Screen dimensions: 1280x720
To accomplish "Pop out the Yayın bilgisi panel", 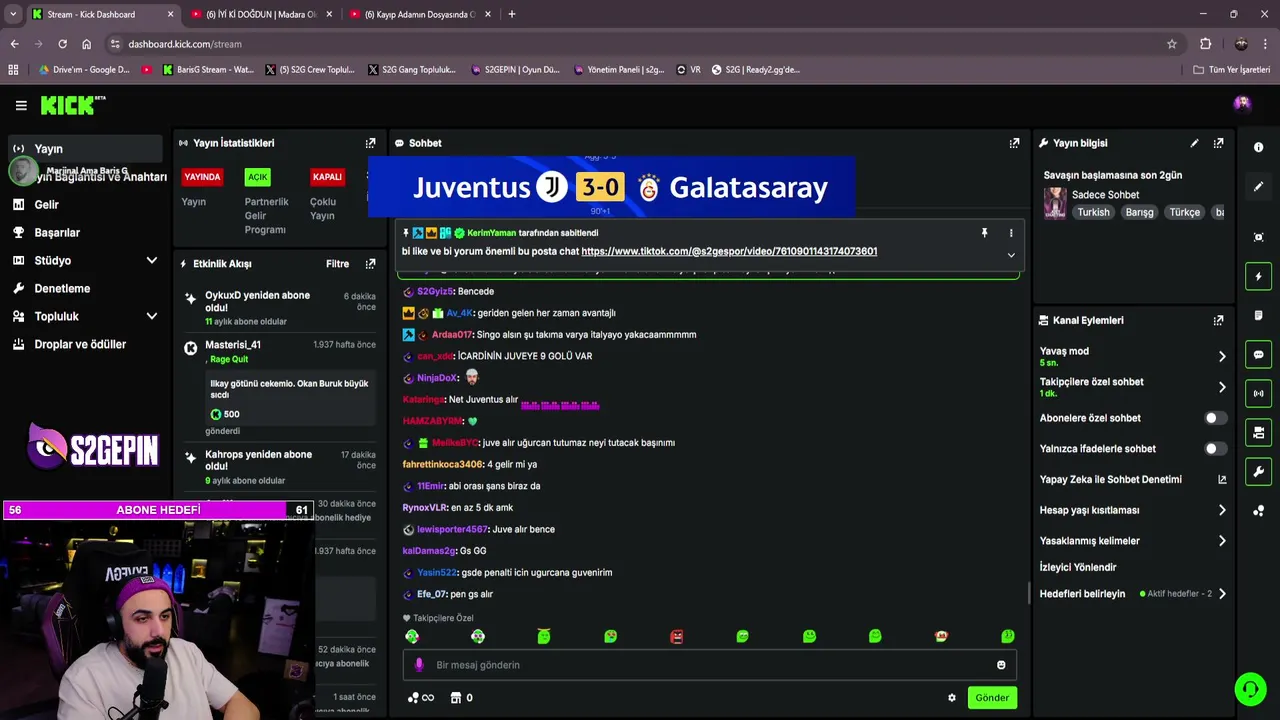I will coord(1218,143).
